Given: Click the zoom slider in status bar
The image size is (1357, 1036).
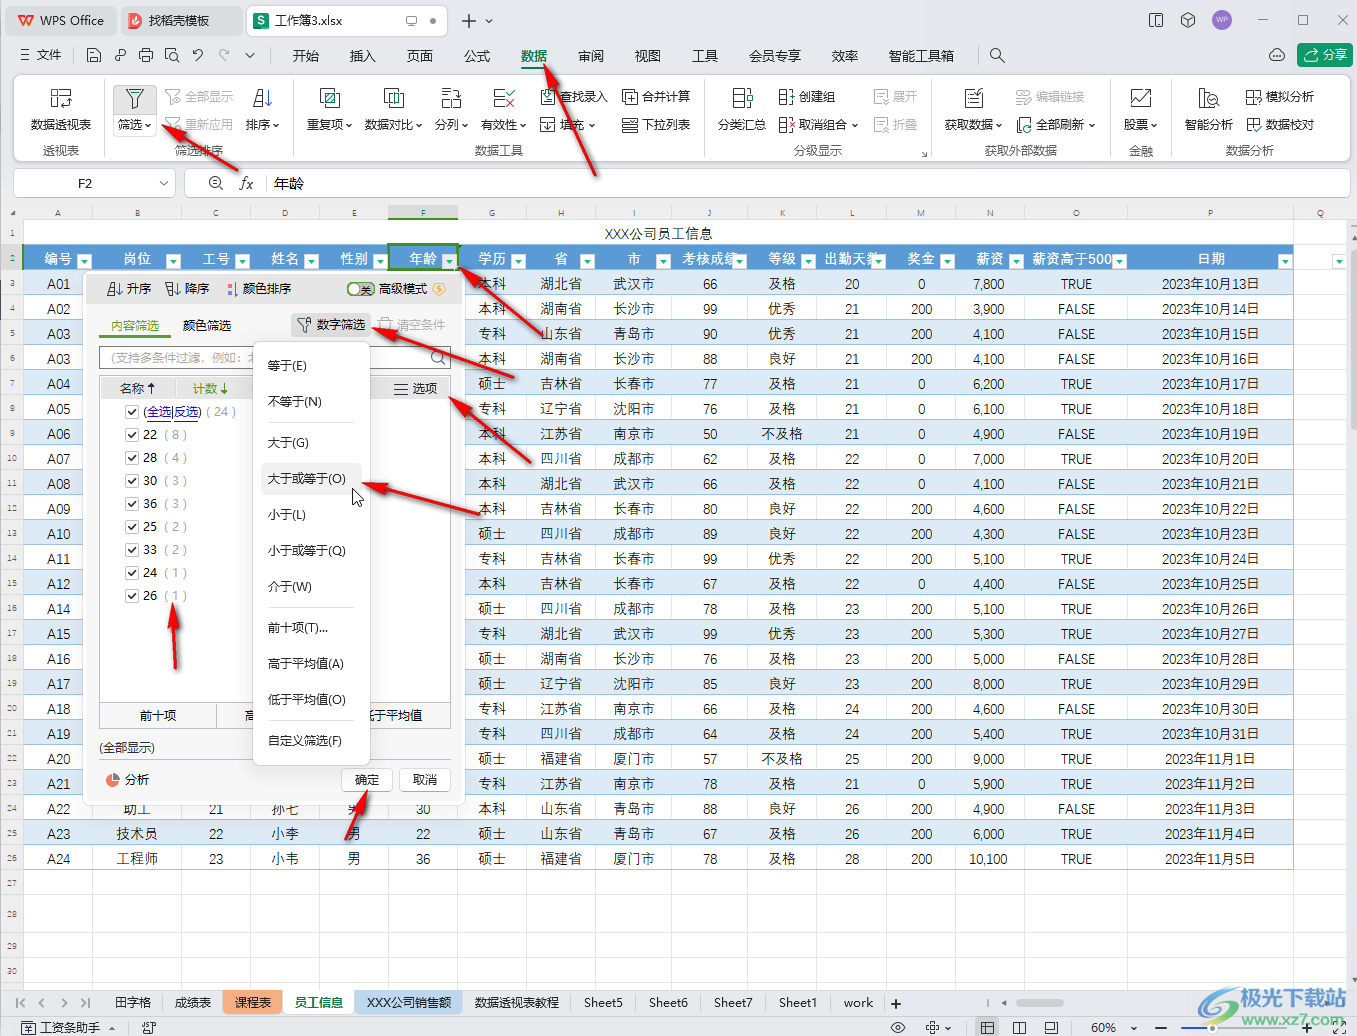Looking at the screenshot, I should (x=1212, y=1028).
